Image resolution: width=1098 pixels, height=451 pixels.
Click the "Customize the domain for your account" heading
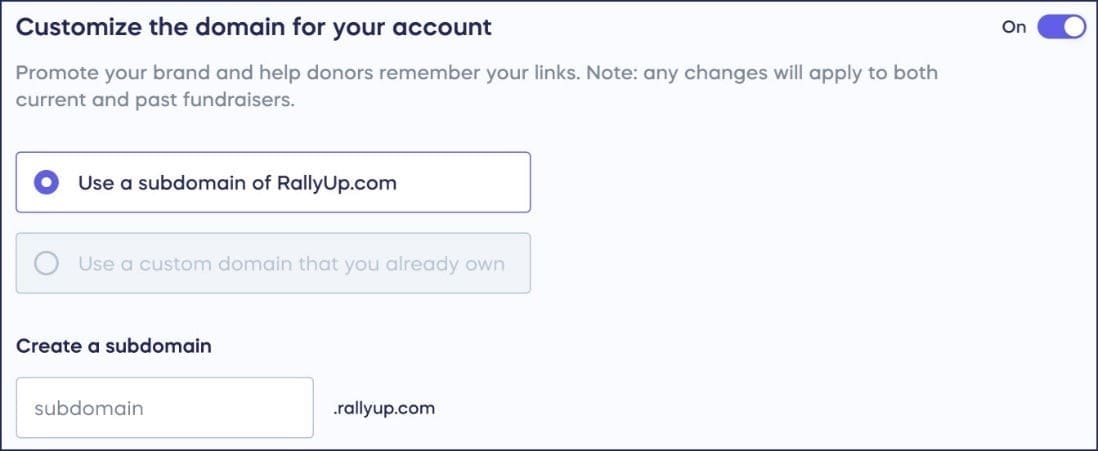coord(254,27)
